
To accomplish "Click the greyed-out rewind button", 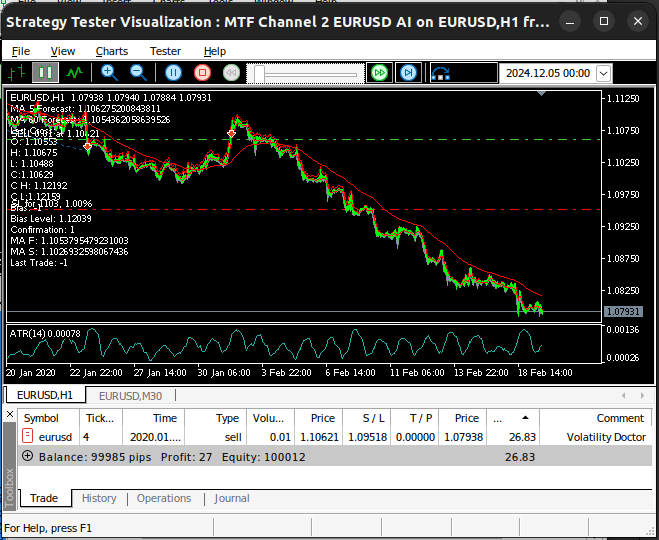I will click(x=231, y=73).
